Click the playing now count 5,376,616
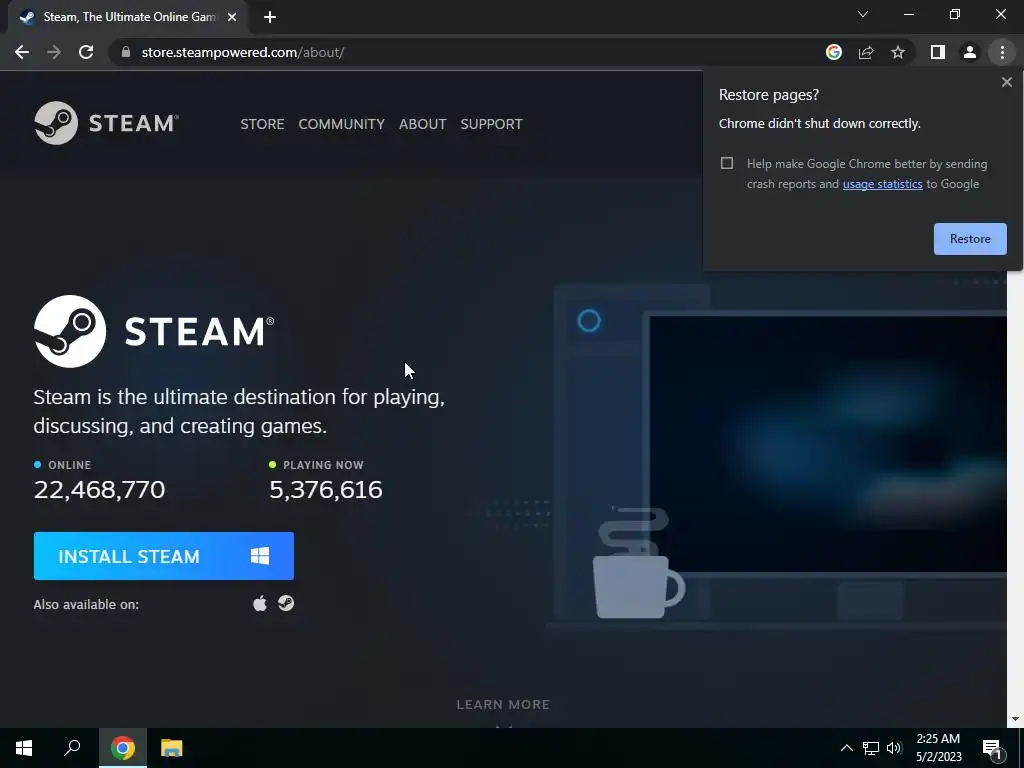Image resolution: width=1024 pixels, height=768 pixels. tap(326, 490)
